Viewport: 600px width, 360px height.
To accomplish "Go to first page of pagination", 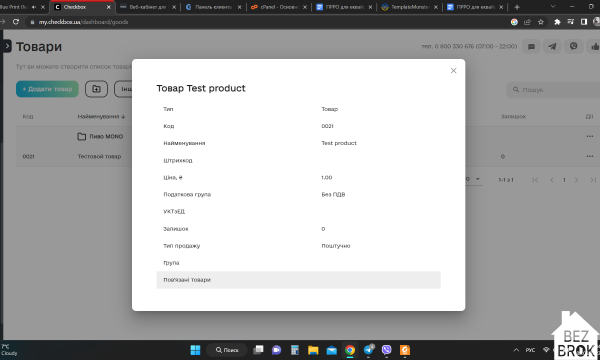I will click(x=535, y=180).
